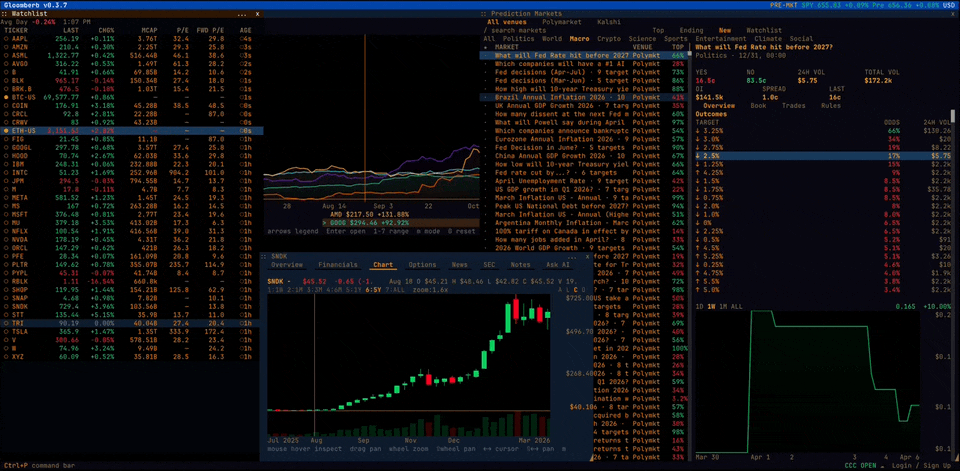Viewport: 960px width, 471px height.
Task: Click the up arrow beside 4.25% target
Action: point(698,172)
